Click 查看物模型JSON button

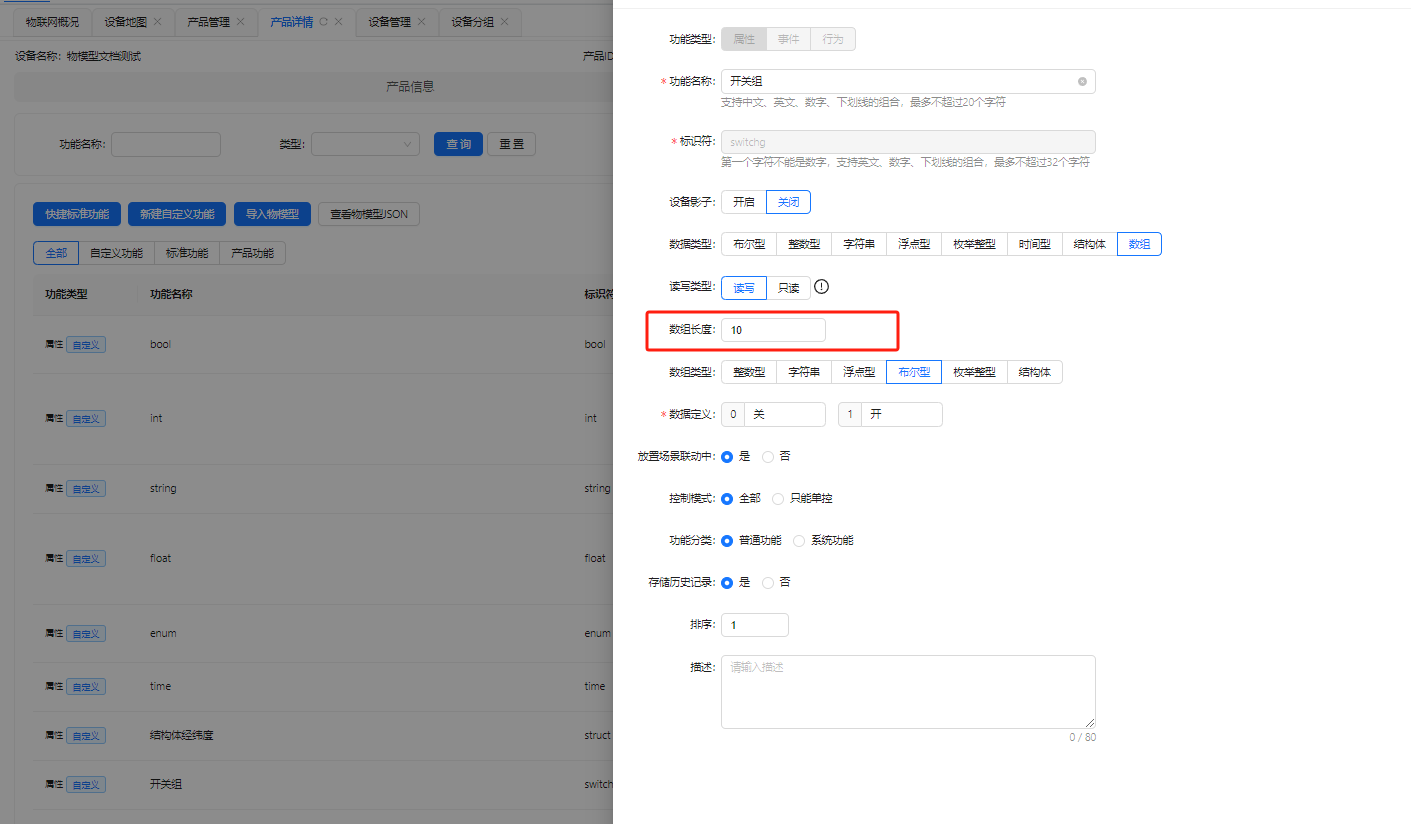click(x=368, y=214)
